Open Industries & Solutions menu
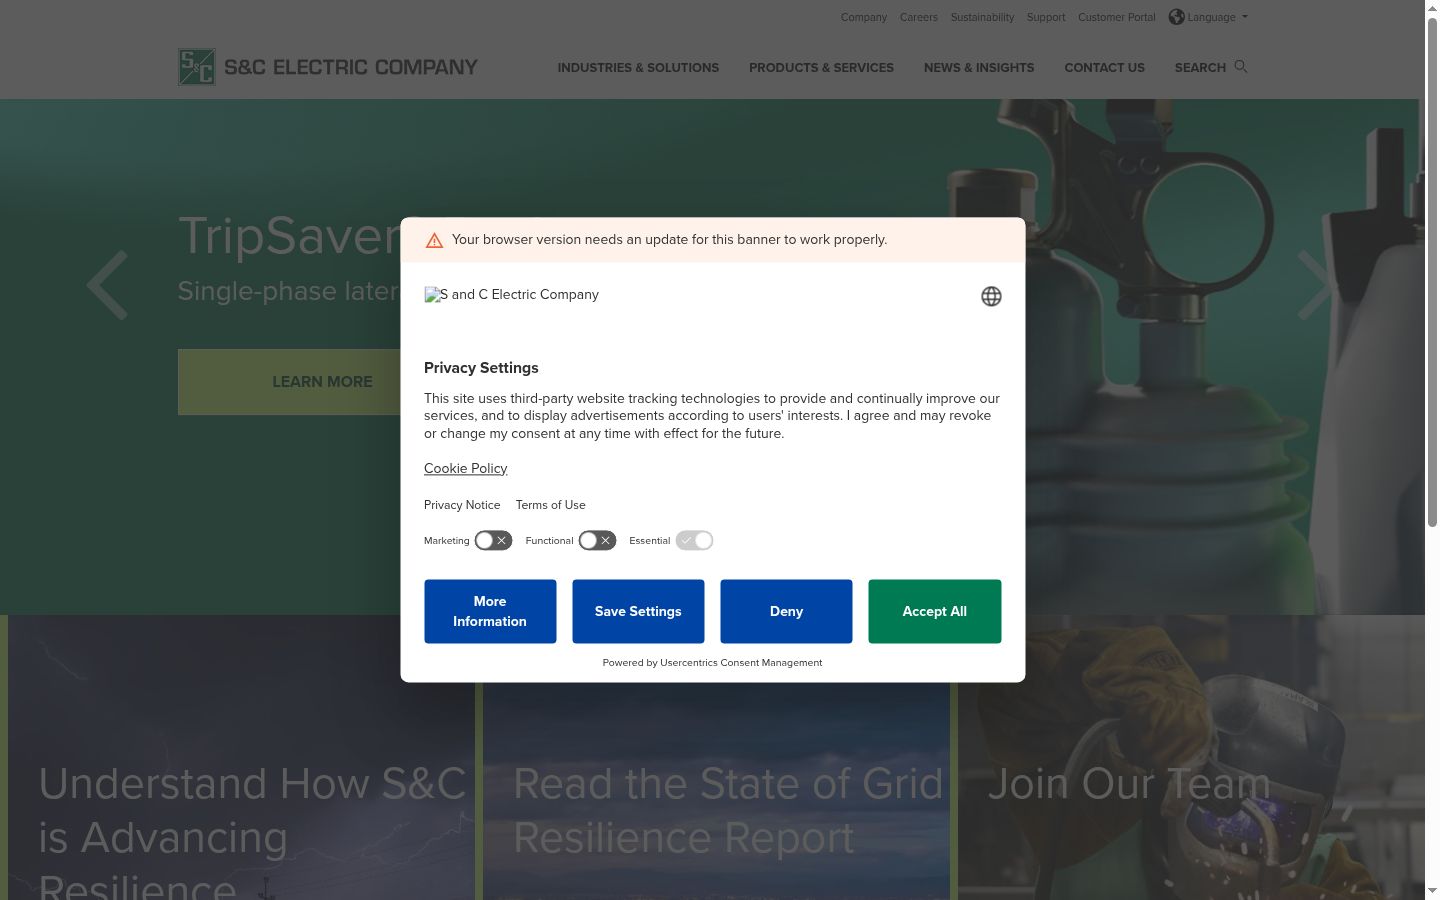 pyautogui.click(x=638, y=68)
